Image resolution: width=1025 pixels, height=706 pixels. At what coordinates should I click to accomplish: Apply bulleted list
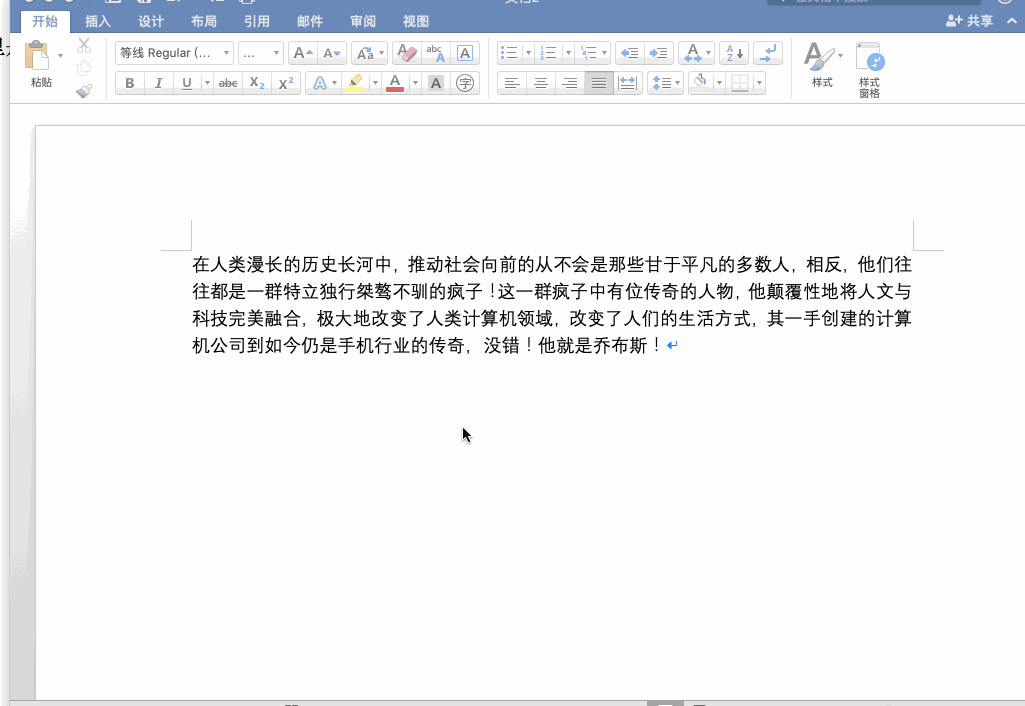(510, 53)
